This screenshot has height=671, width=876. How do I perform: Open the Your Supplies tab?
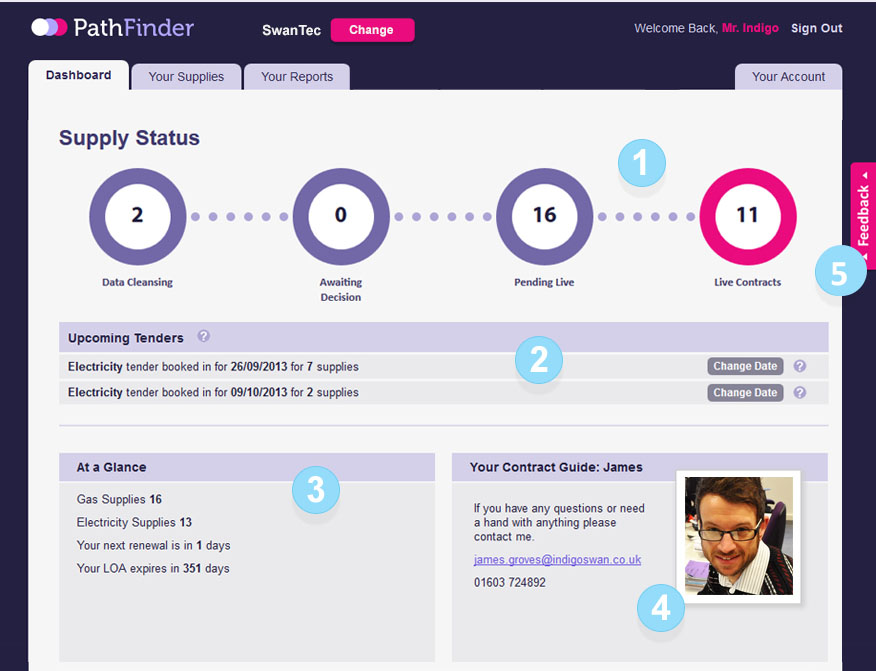186,77
